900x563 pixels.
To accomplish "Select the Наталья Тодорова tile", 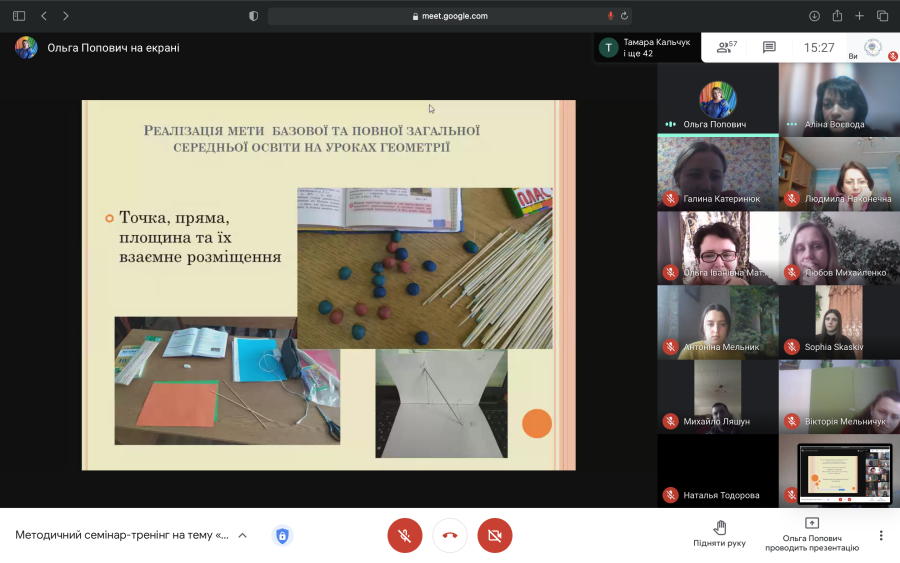I will click(x=717, y=471).
